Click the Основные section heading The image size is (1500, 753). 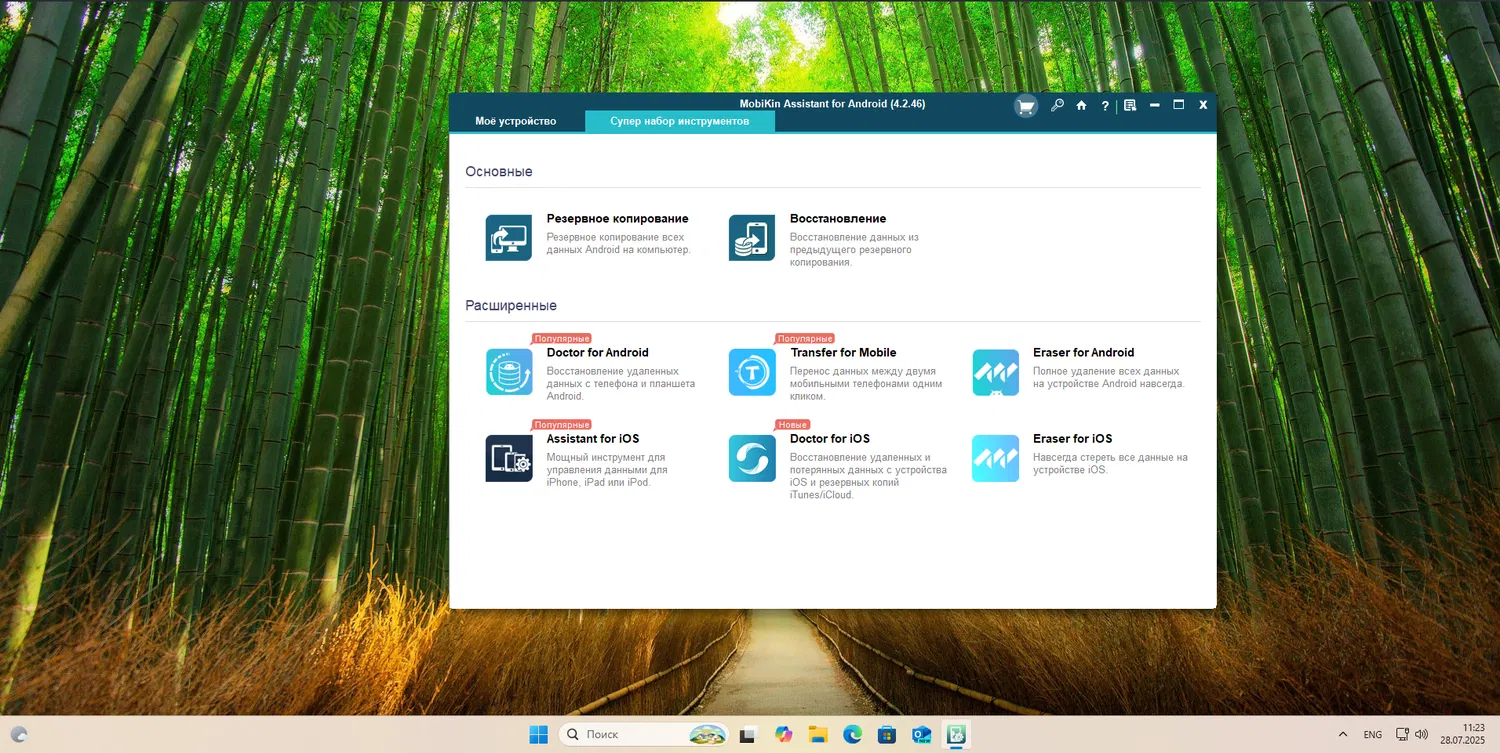coord(499,172)
